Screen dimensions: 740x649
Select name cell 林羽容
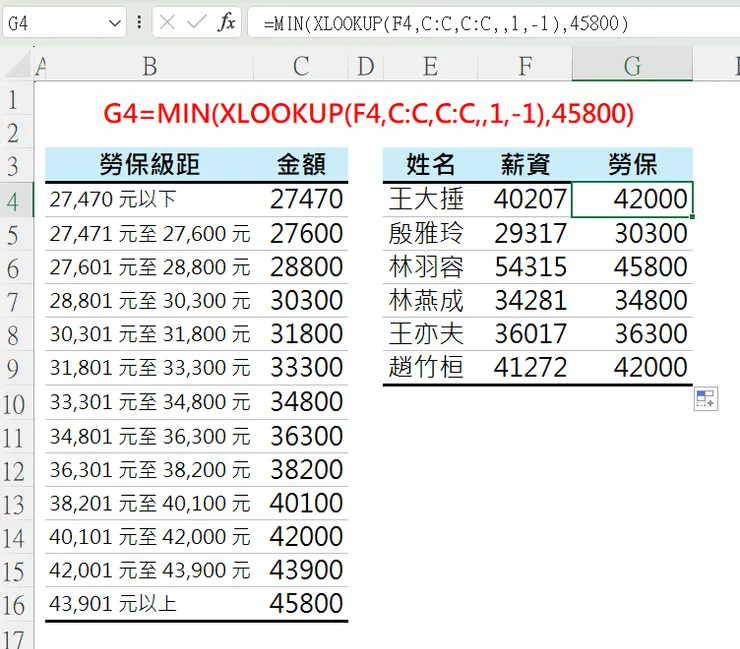[430, 267]
